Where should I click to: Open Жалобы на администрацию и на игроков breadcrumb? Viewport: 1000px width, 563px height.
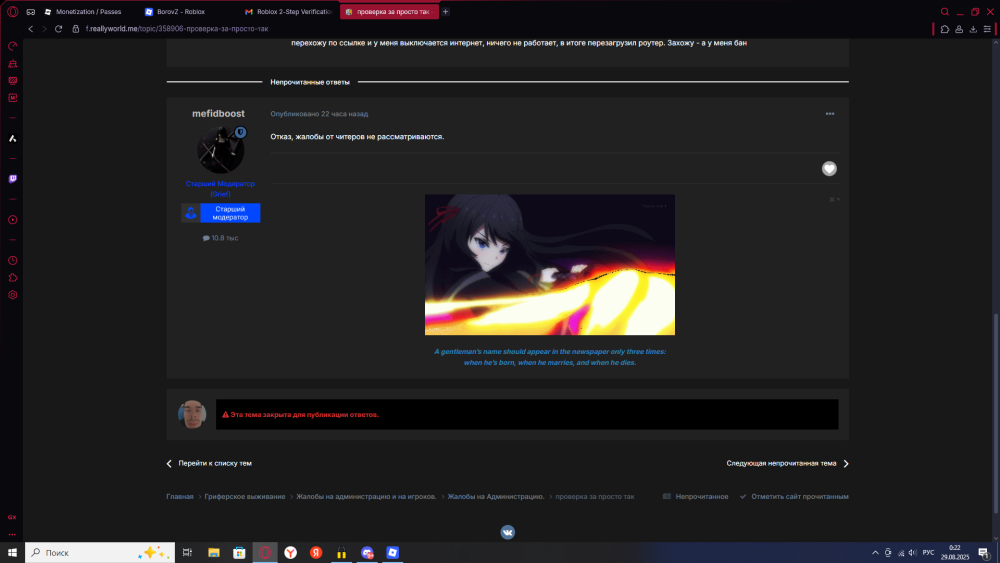pyautogui.click(x=366, y=497)
